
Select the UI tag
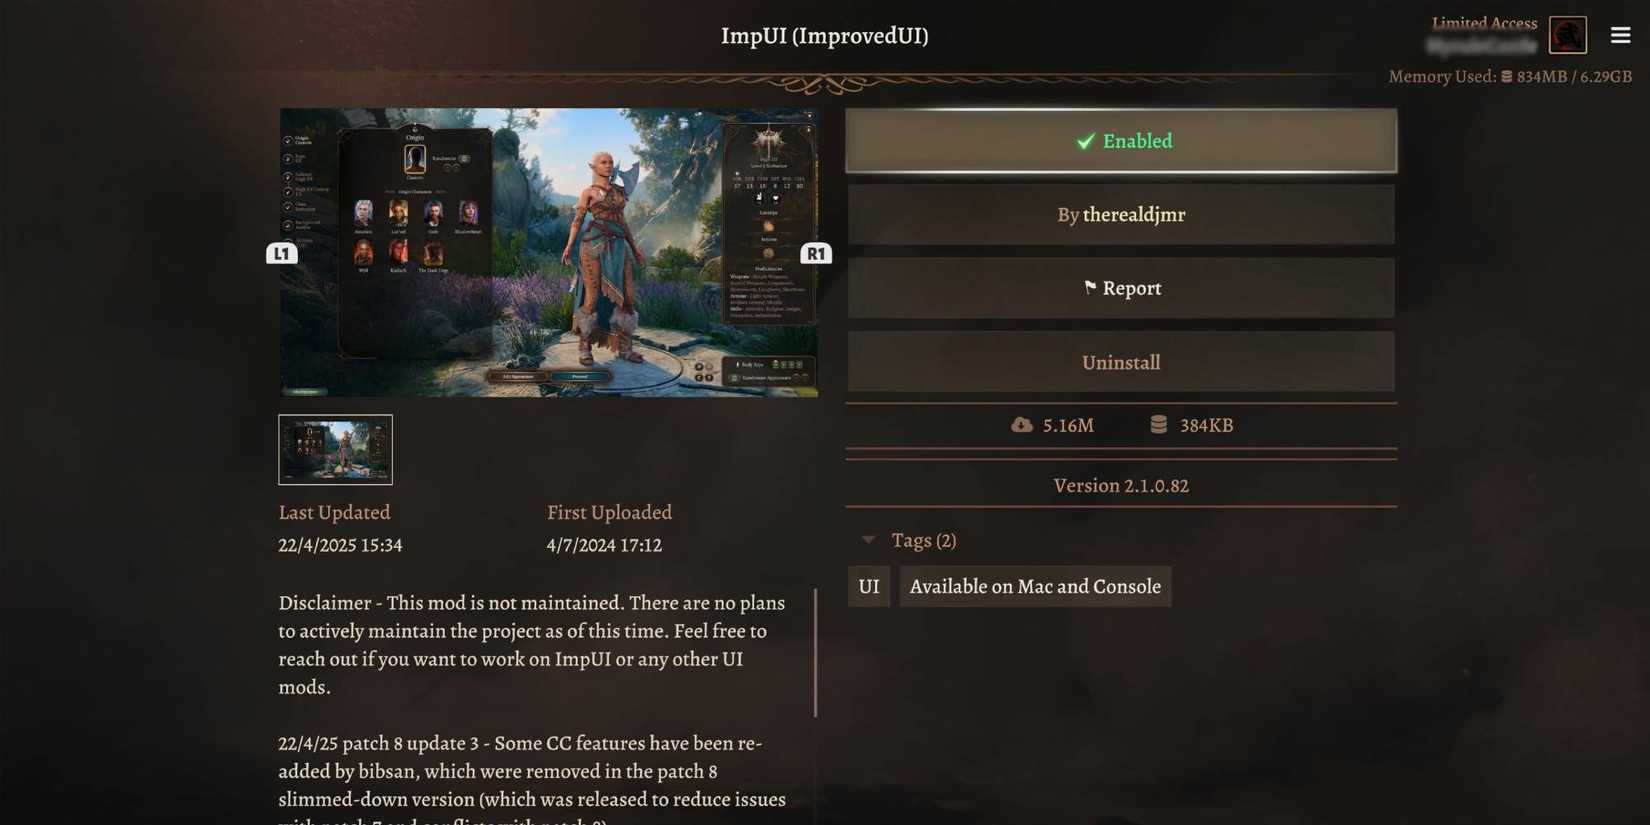pos(868,586)
